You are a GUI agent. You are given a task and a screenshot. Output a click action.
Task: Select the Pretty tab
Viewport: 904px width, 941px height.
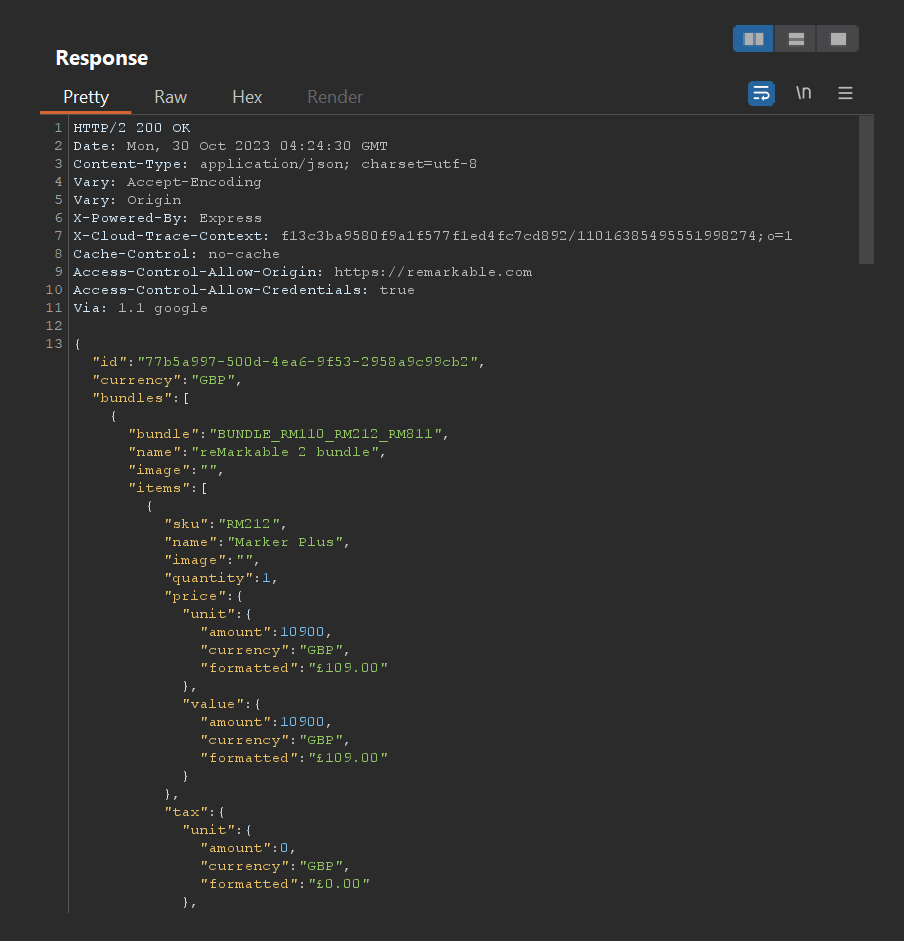(x=86, y=97)
